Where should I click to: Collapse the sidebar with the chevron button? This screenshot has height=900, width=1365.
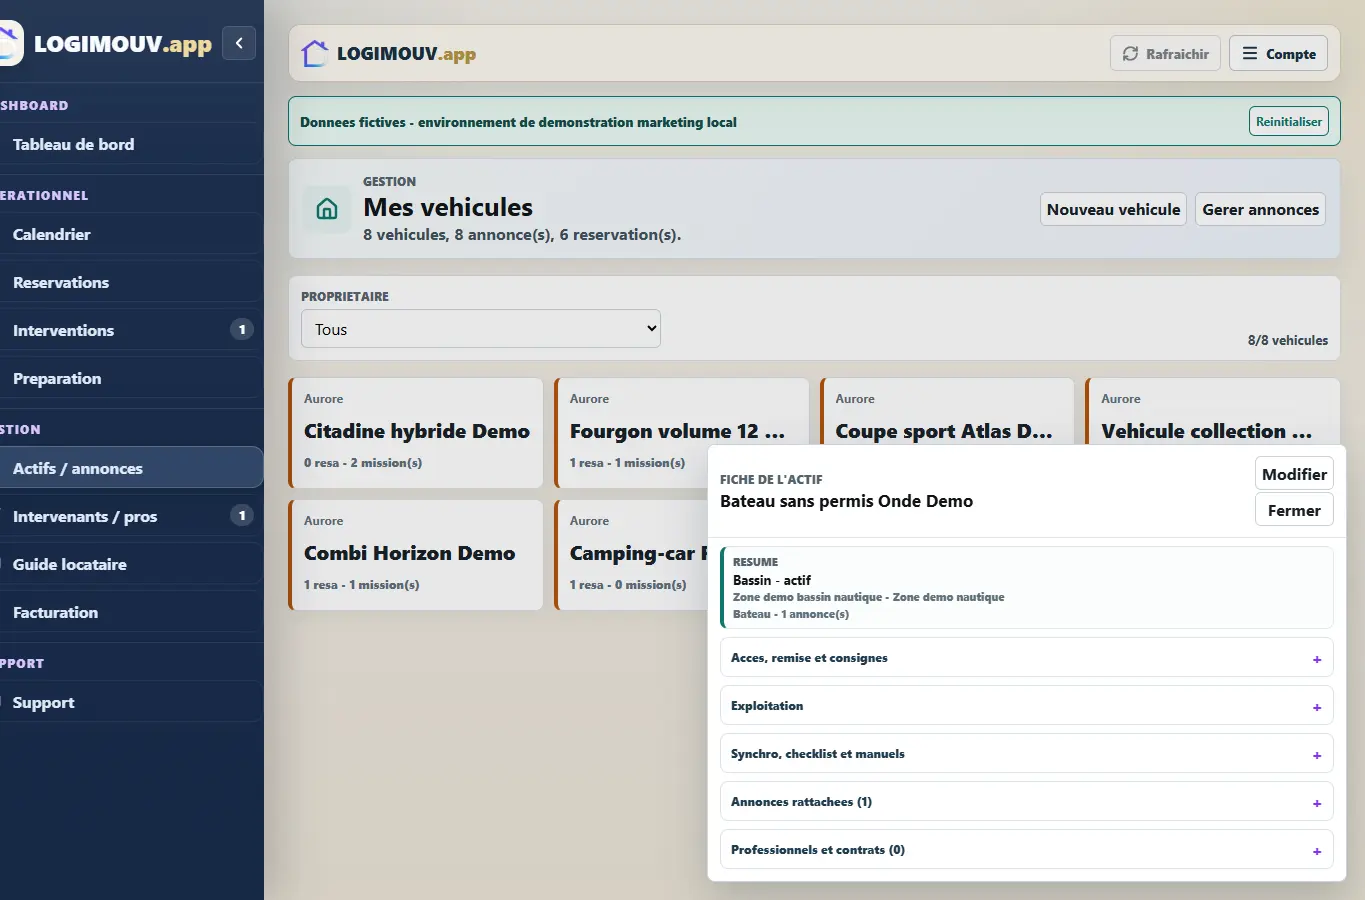pos(239,43)
